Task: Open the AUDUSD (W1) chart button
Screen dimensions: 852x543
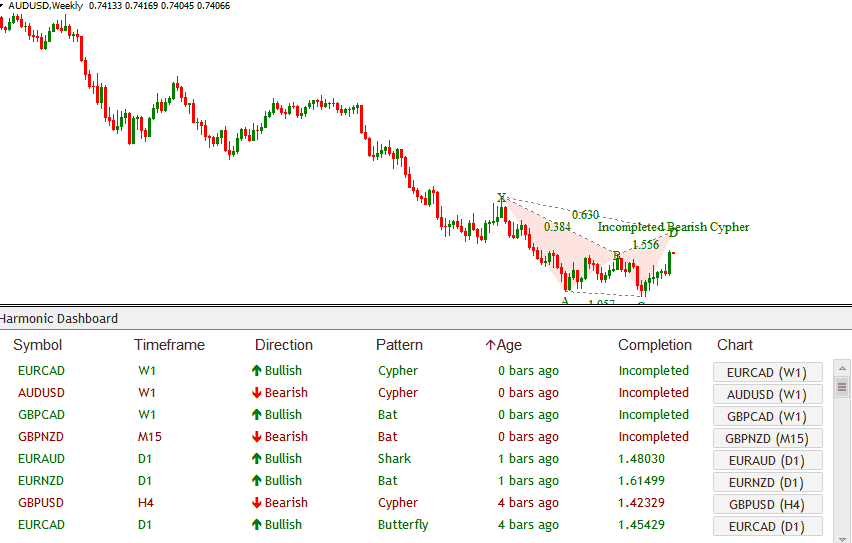Action: (767, 395)
